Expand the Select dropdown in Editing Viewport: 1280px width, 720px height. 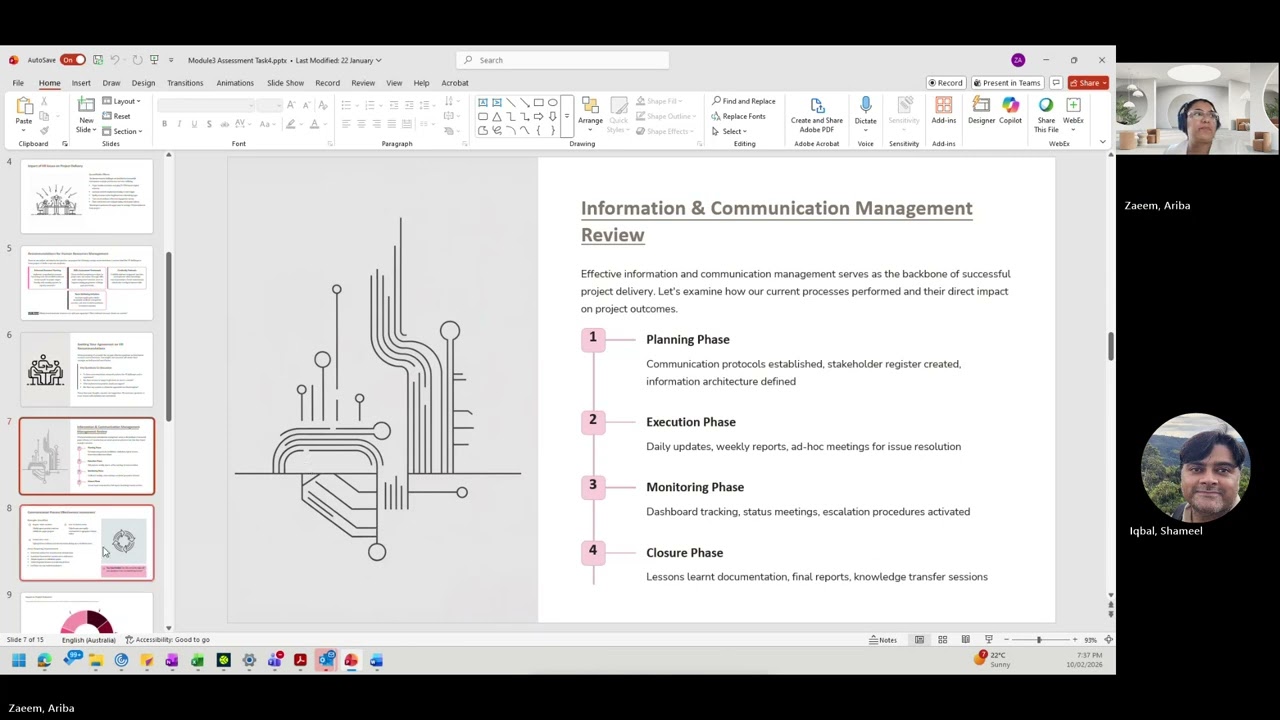click(732, 131)
